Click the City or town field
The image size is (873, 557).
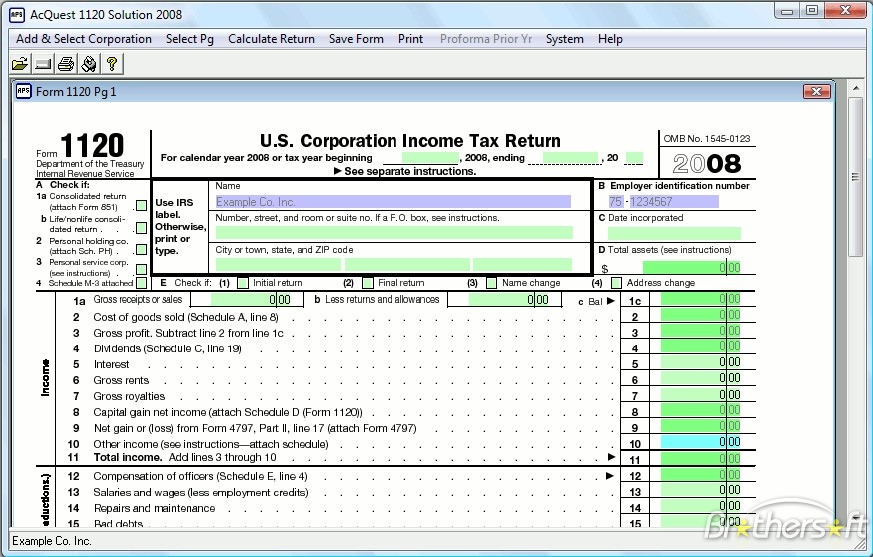278,265
